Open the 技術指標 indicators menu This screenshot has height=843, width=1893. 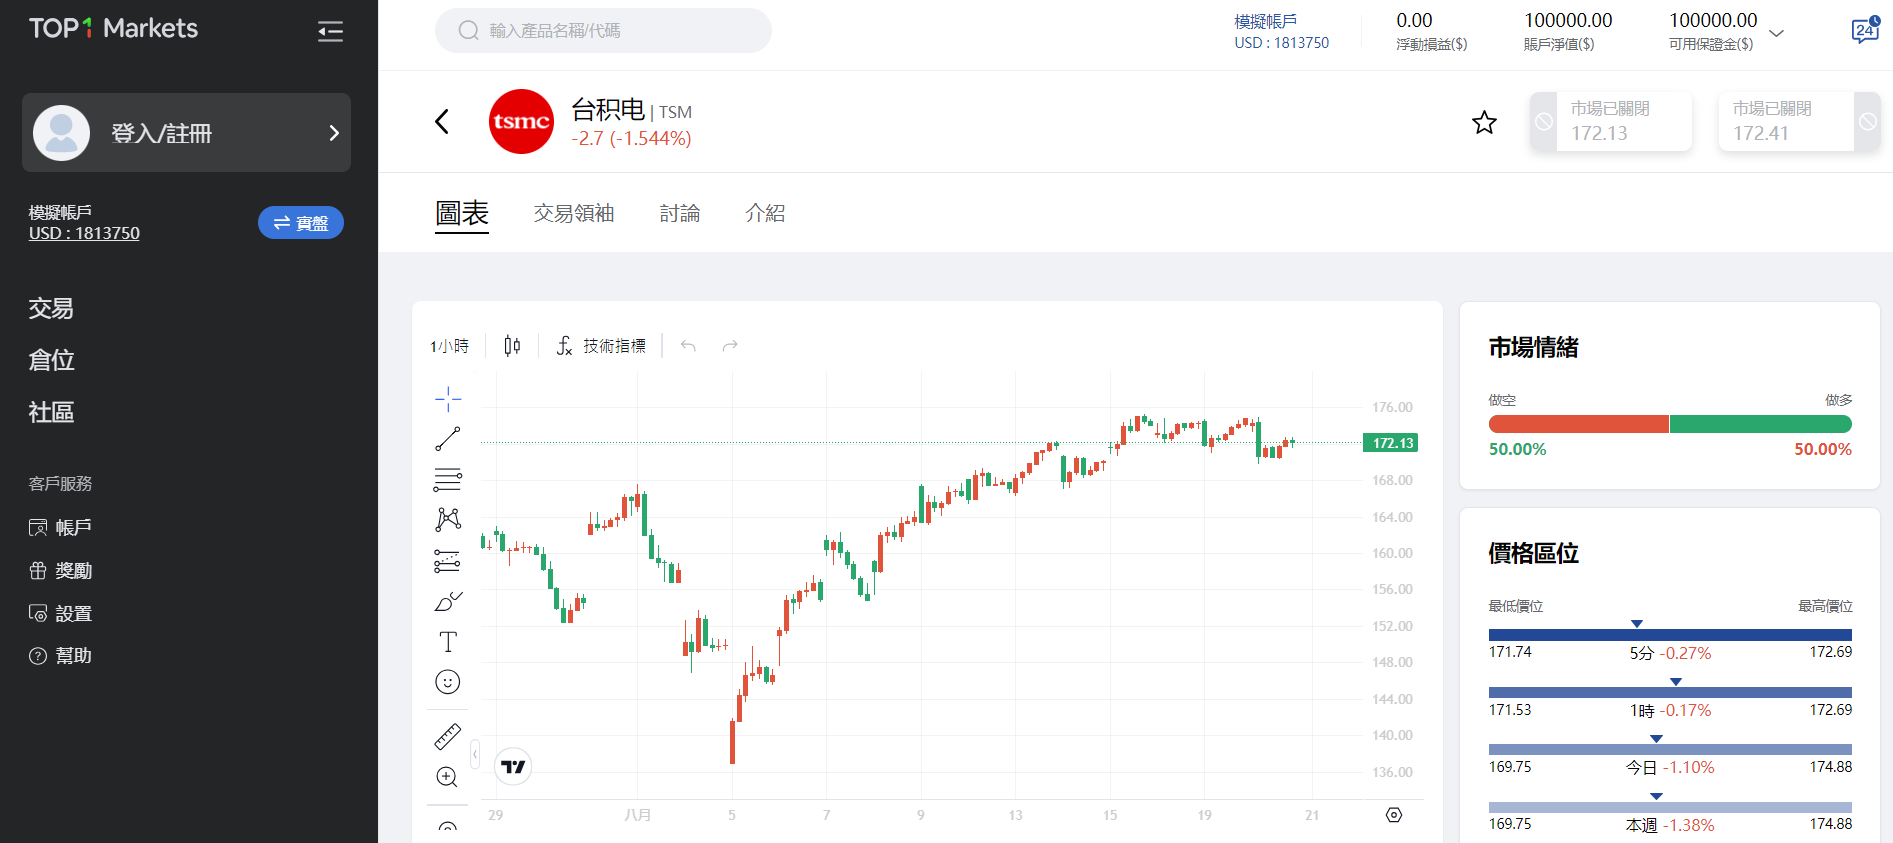tap(601, 346)
